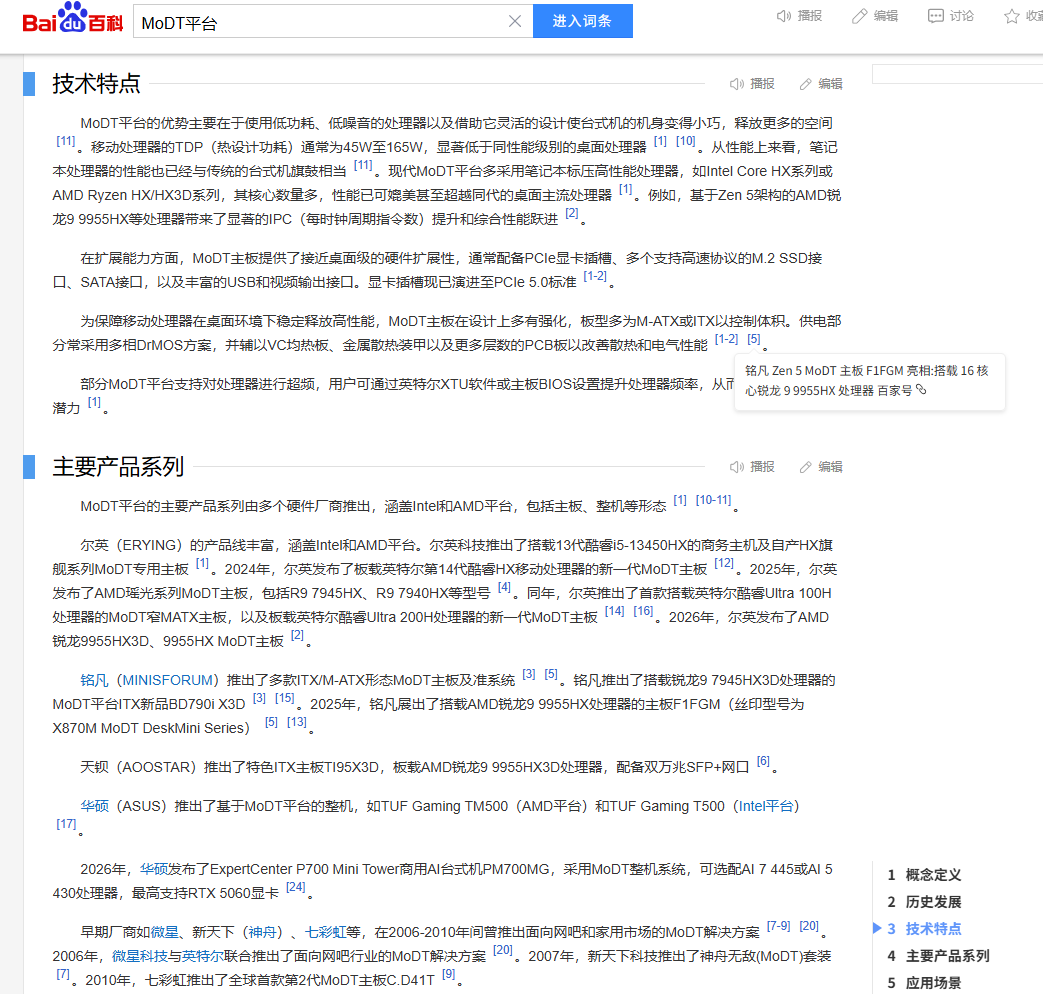Open 华硕 link before (ASUS)
This screenshot has width=1043, height=994.
click(x=94, y=806)
